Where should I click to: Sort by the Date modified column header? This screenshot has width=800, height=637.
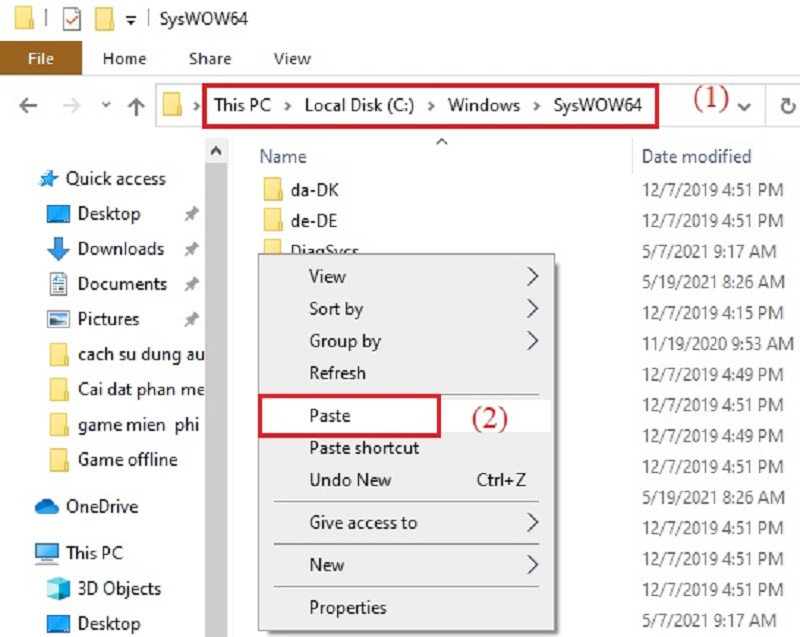pos(696,157)
